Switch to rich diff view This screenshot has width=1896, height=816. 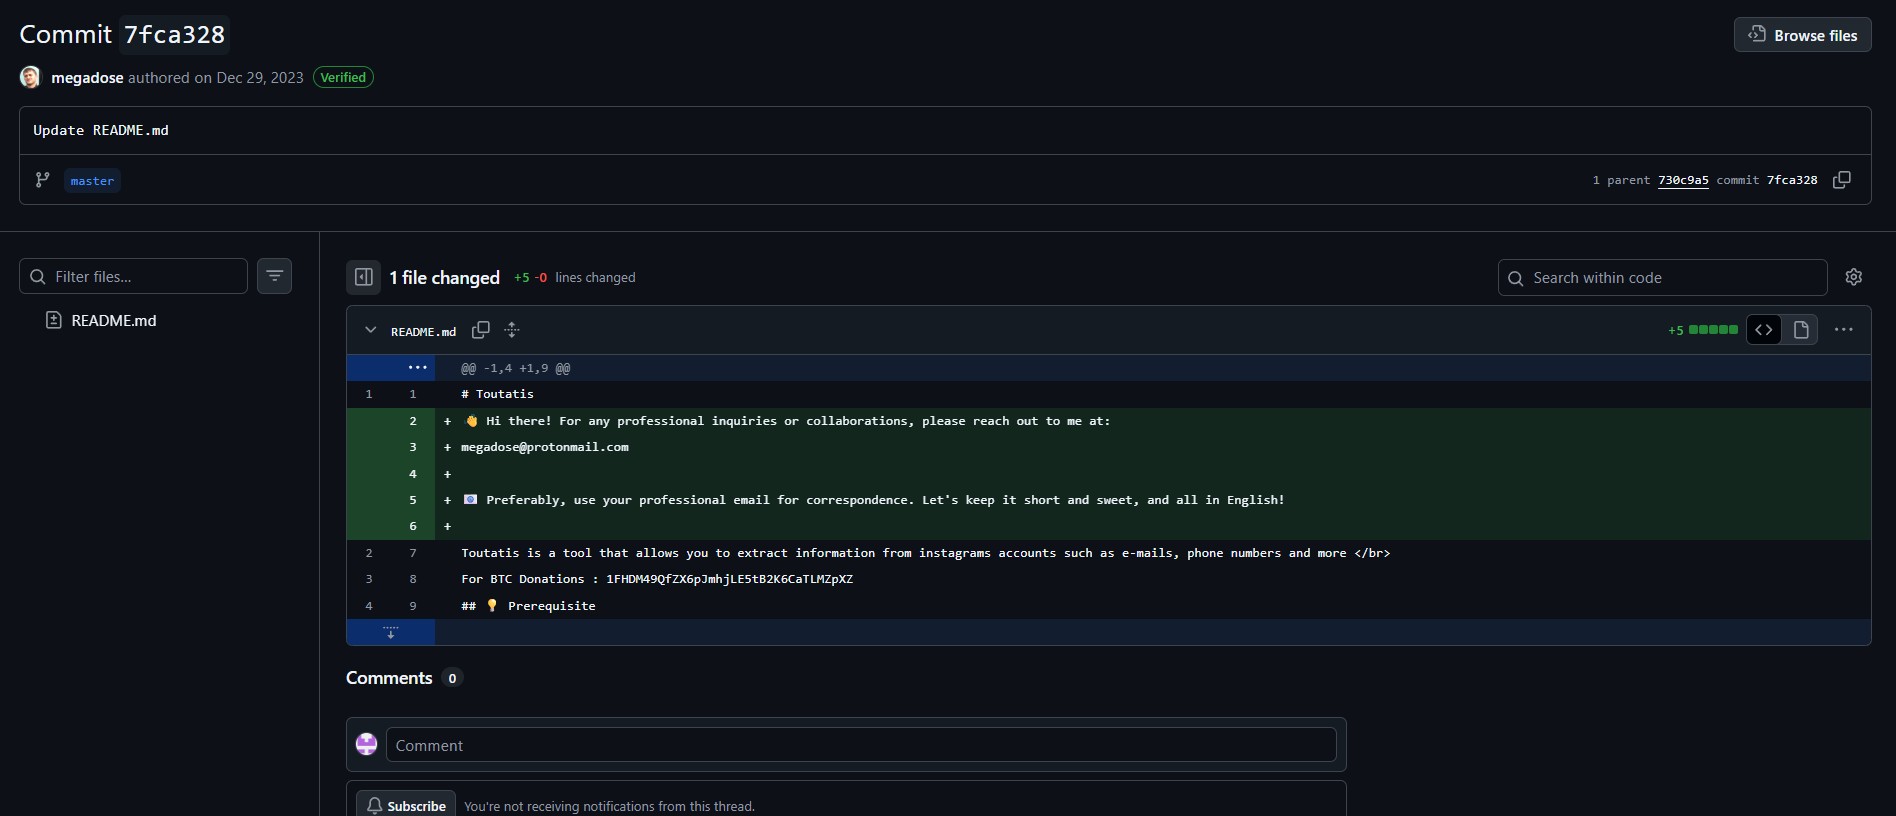coord(1801,330)
